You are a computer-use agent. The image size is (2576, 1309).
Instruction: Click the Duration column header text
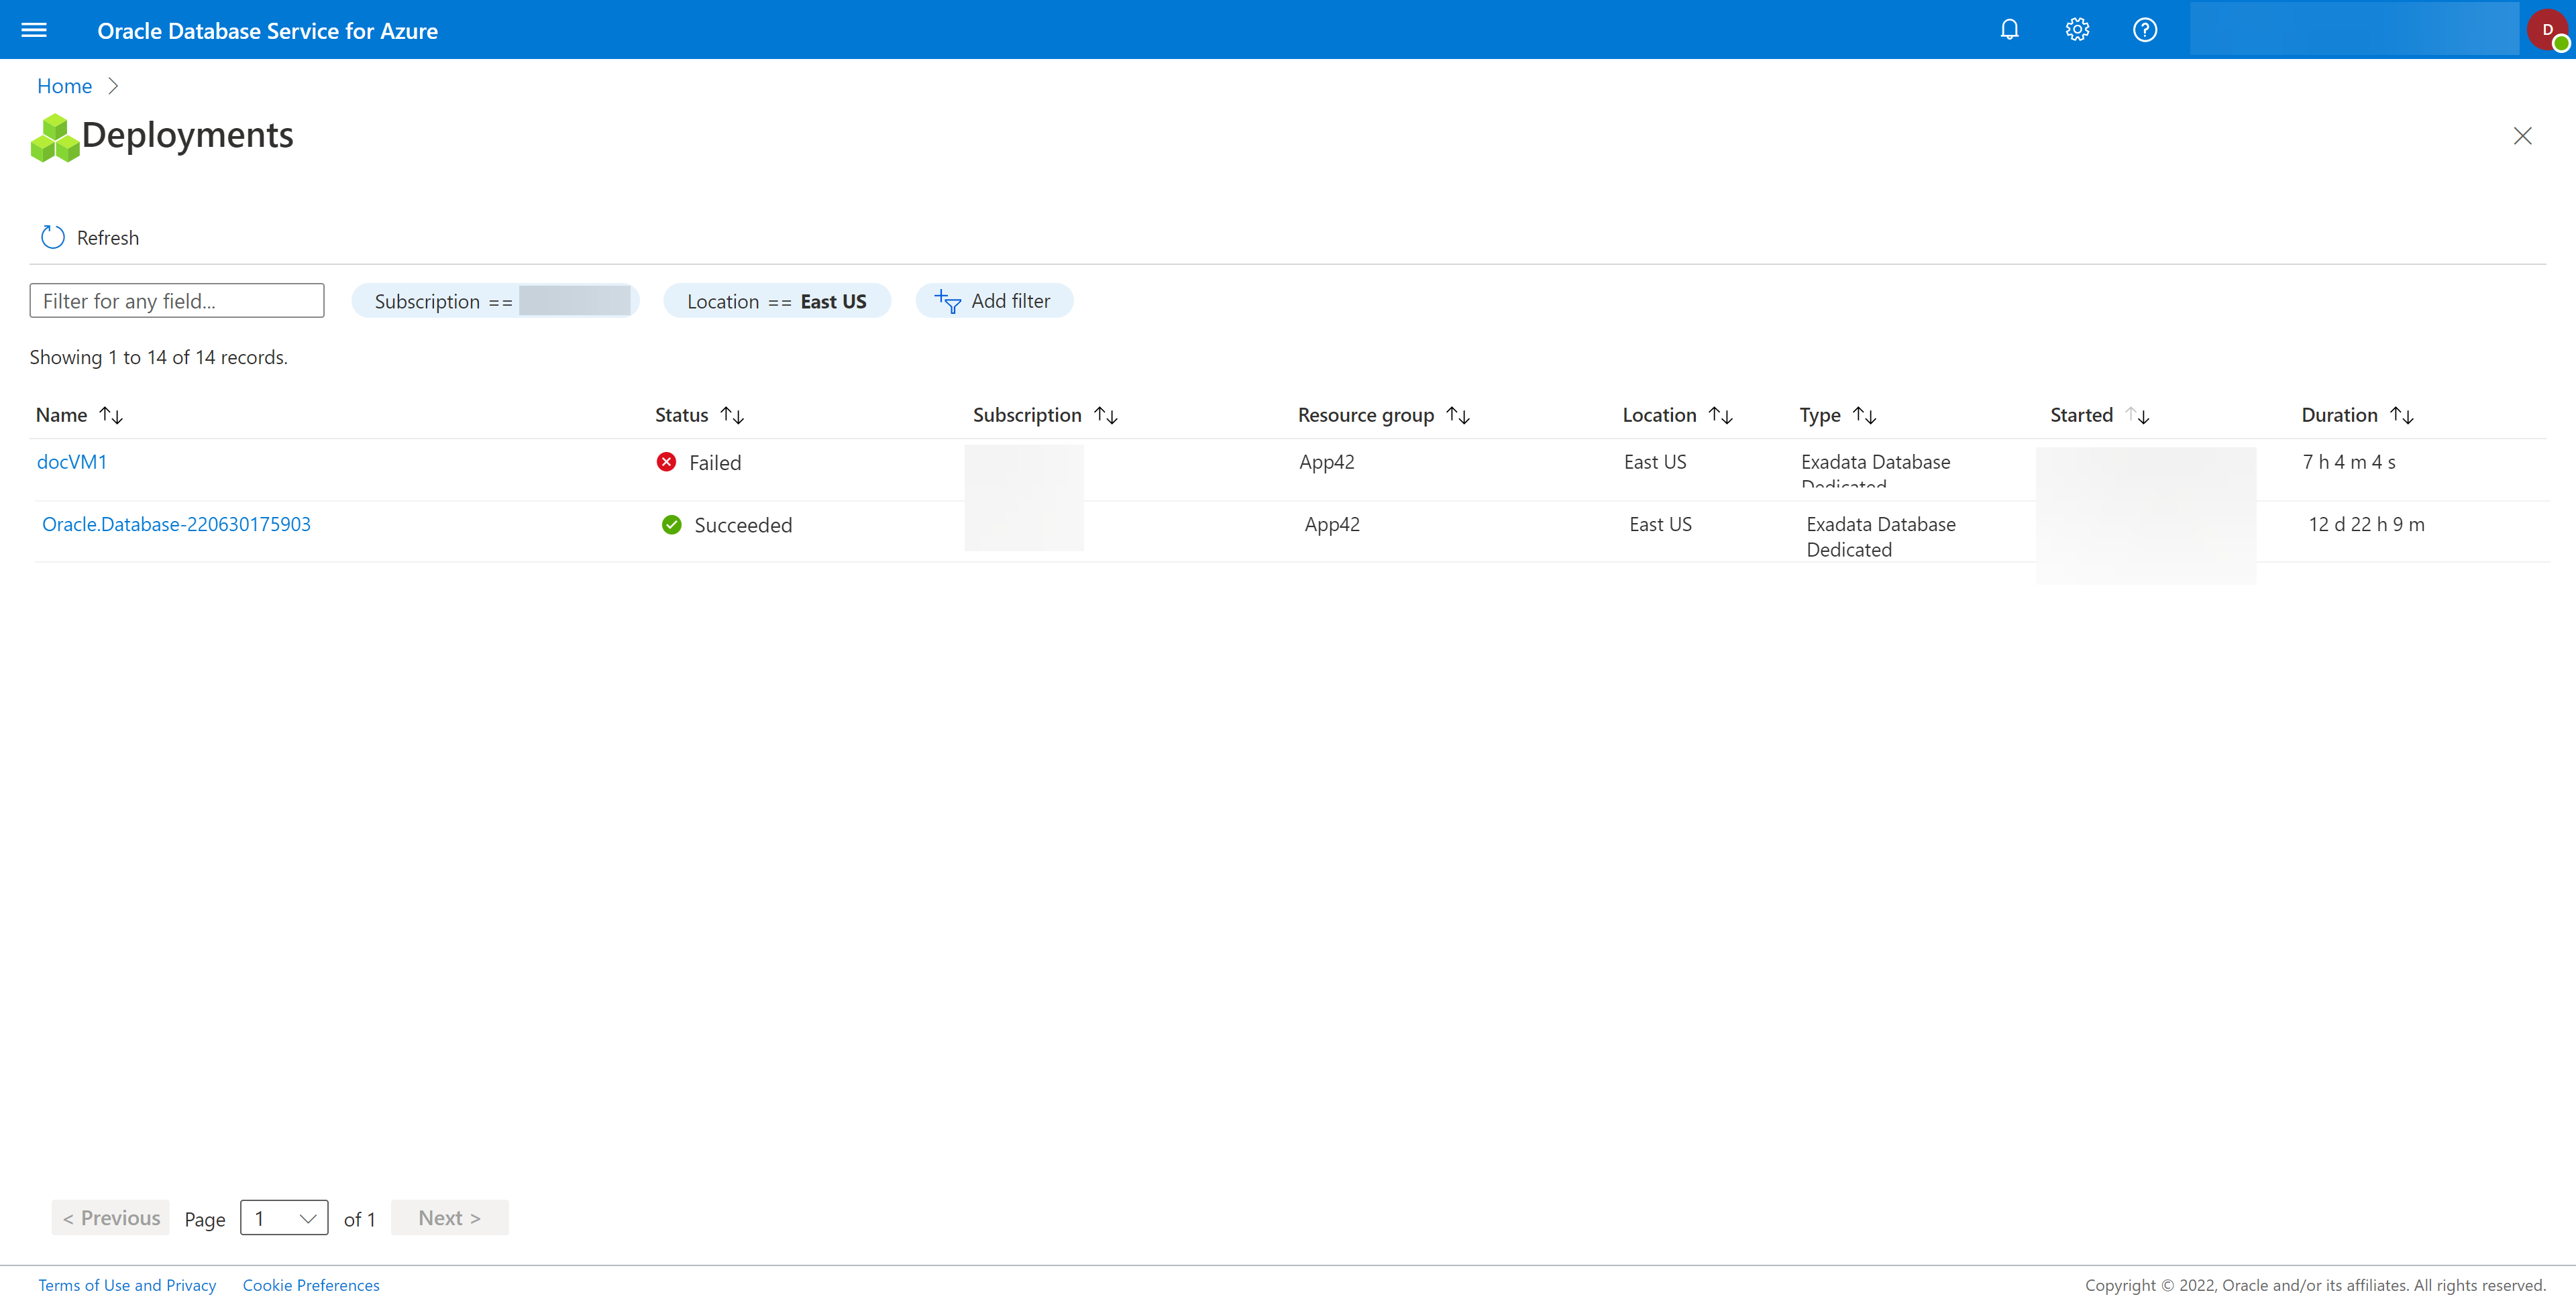(2339, 415)
